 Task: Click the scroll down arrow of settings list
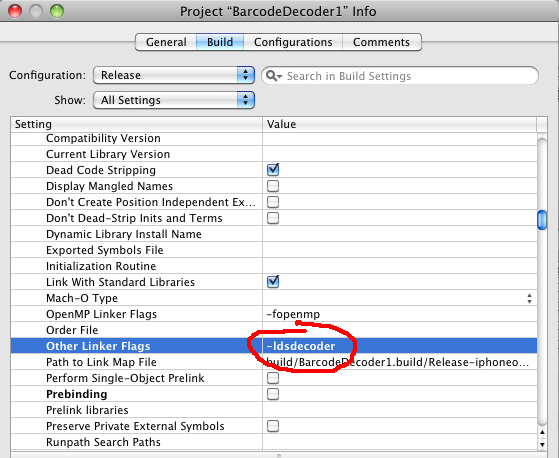(542, 444)
